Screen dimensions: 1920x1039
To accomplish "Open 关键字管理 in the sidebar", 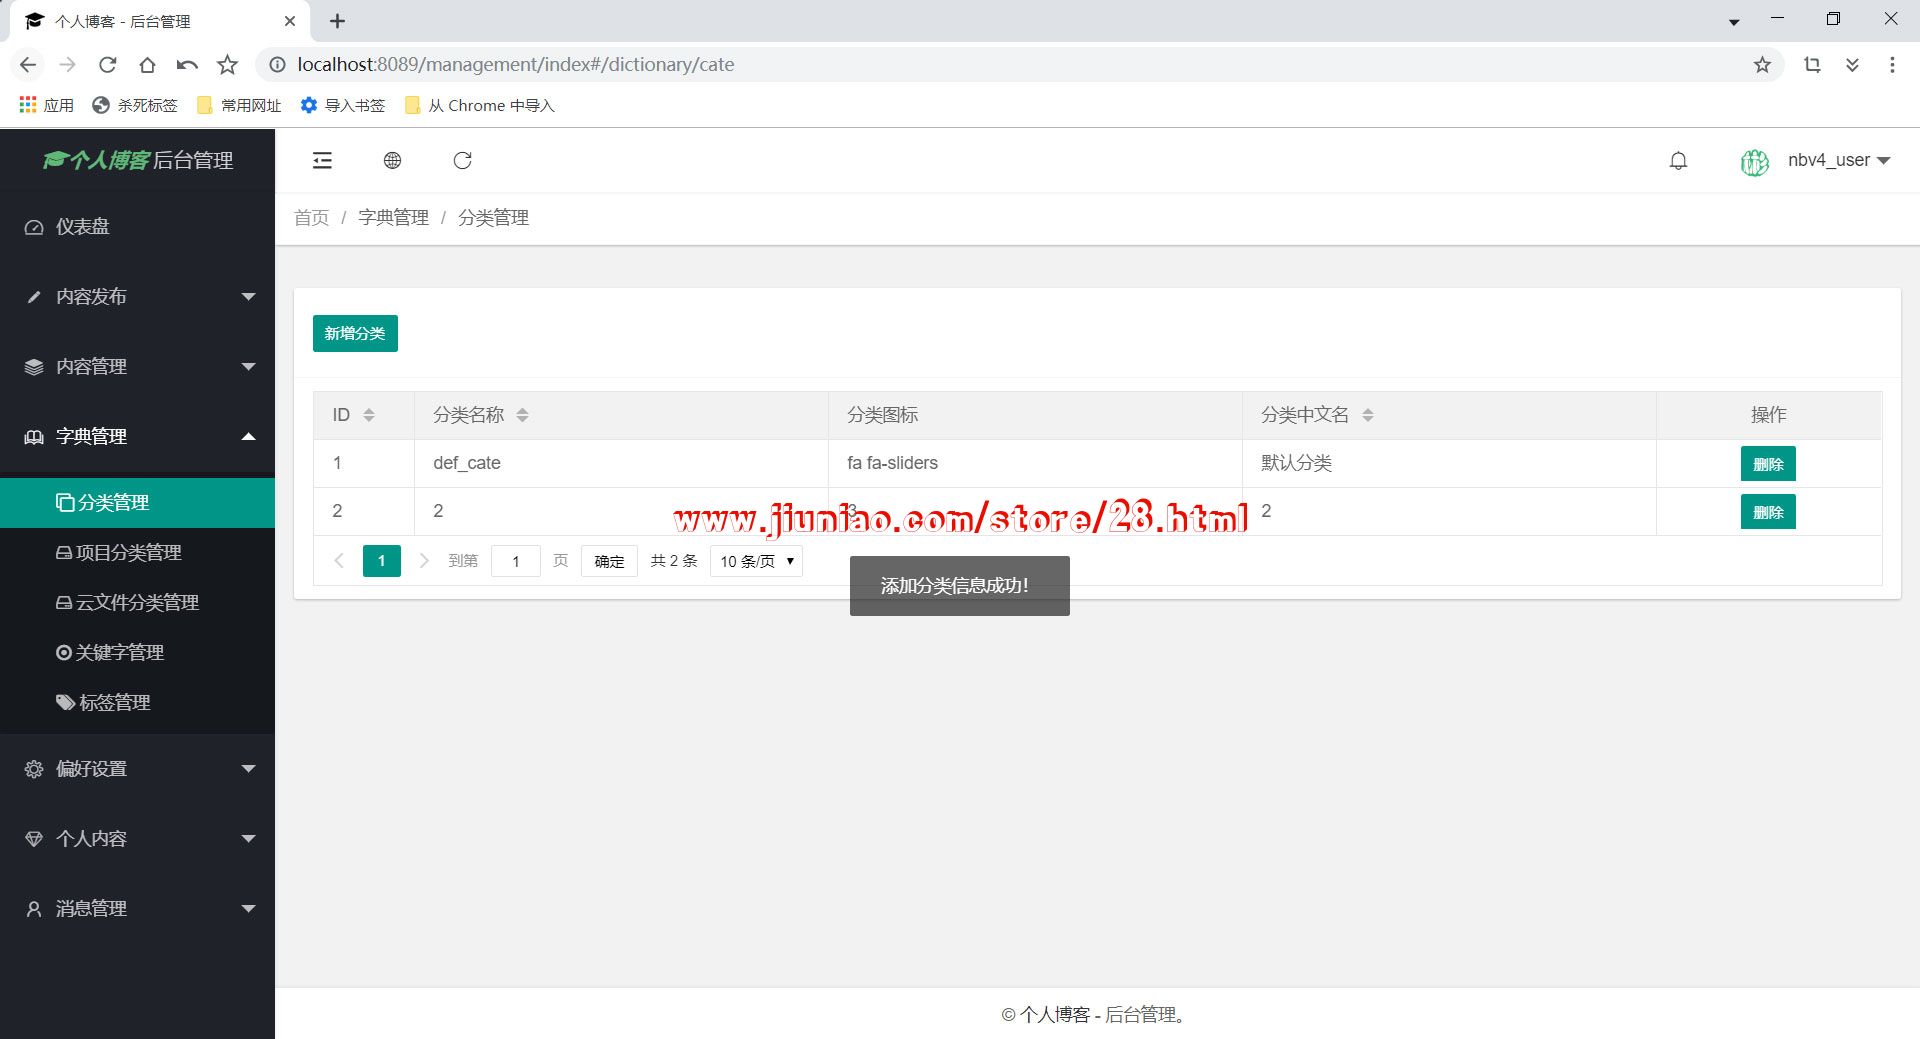I will 137,653.
